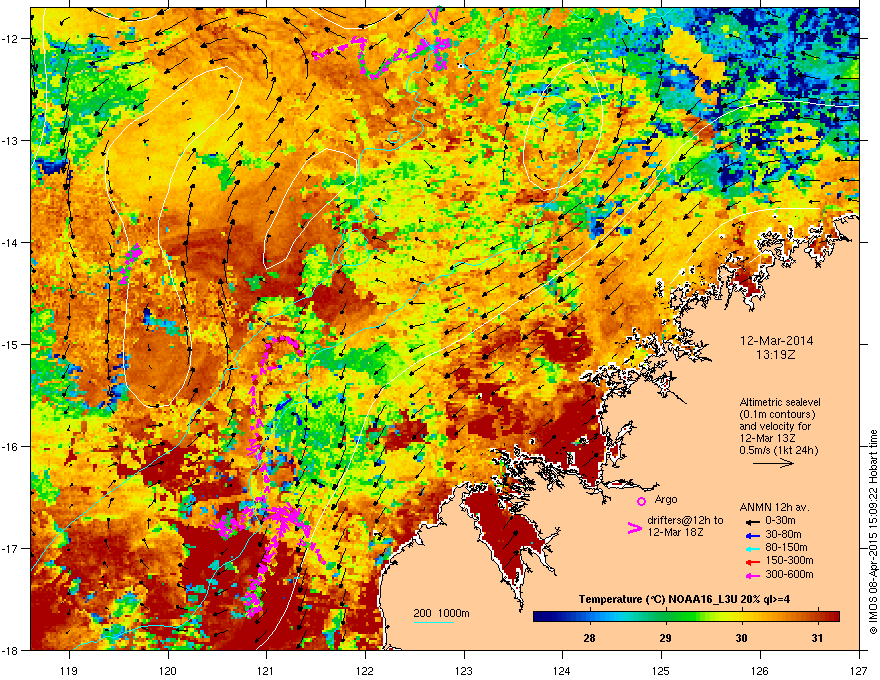
Task: Click the '80-150m' depth label
Action: coord(786,547)
